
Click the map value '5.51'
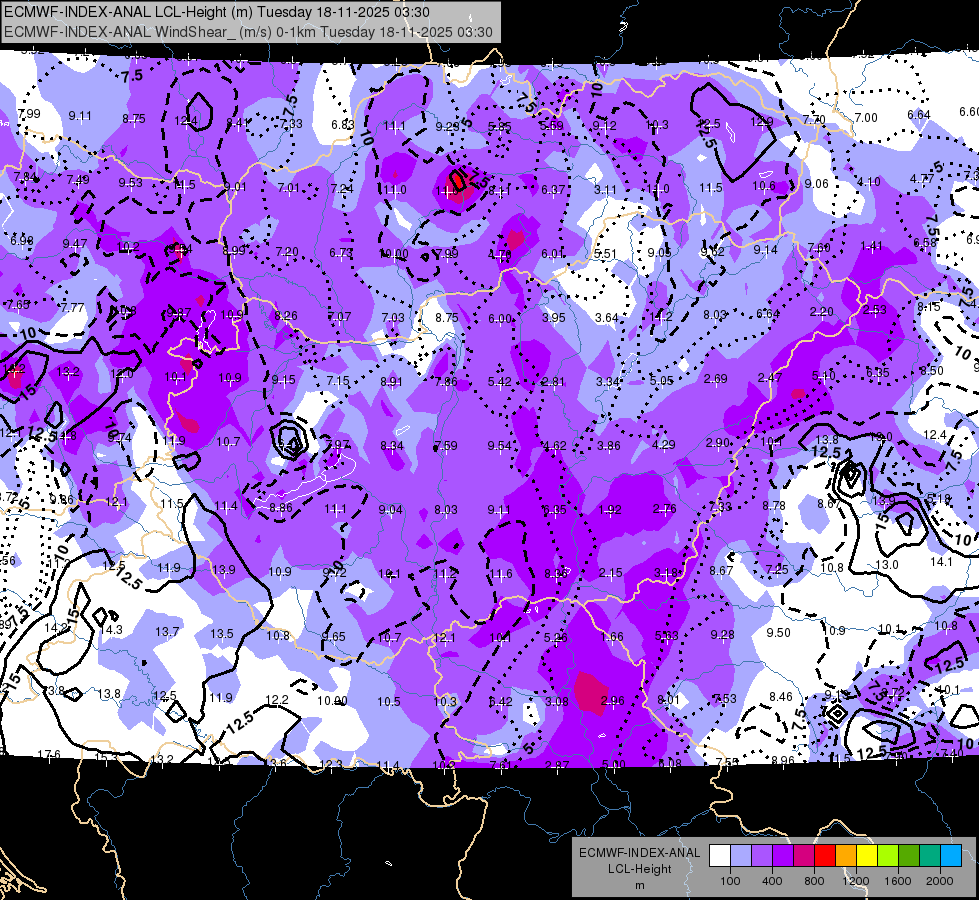pos(605,254)
